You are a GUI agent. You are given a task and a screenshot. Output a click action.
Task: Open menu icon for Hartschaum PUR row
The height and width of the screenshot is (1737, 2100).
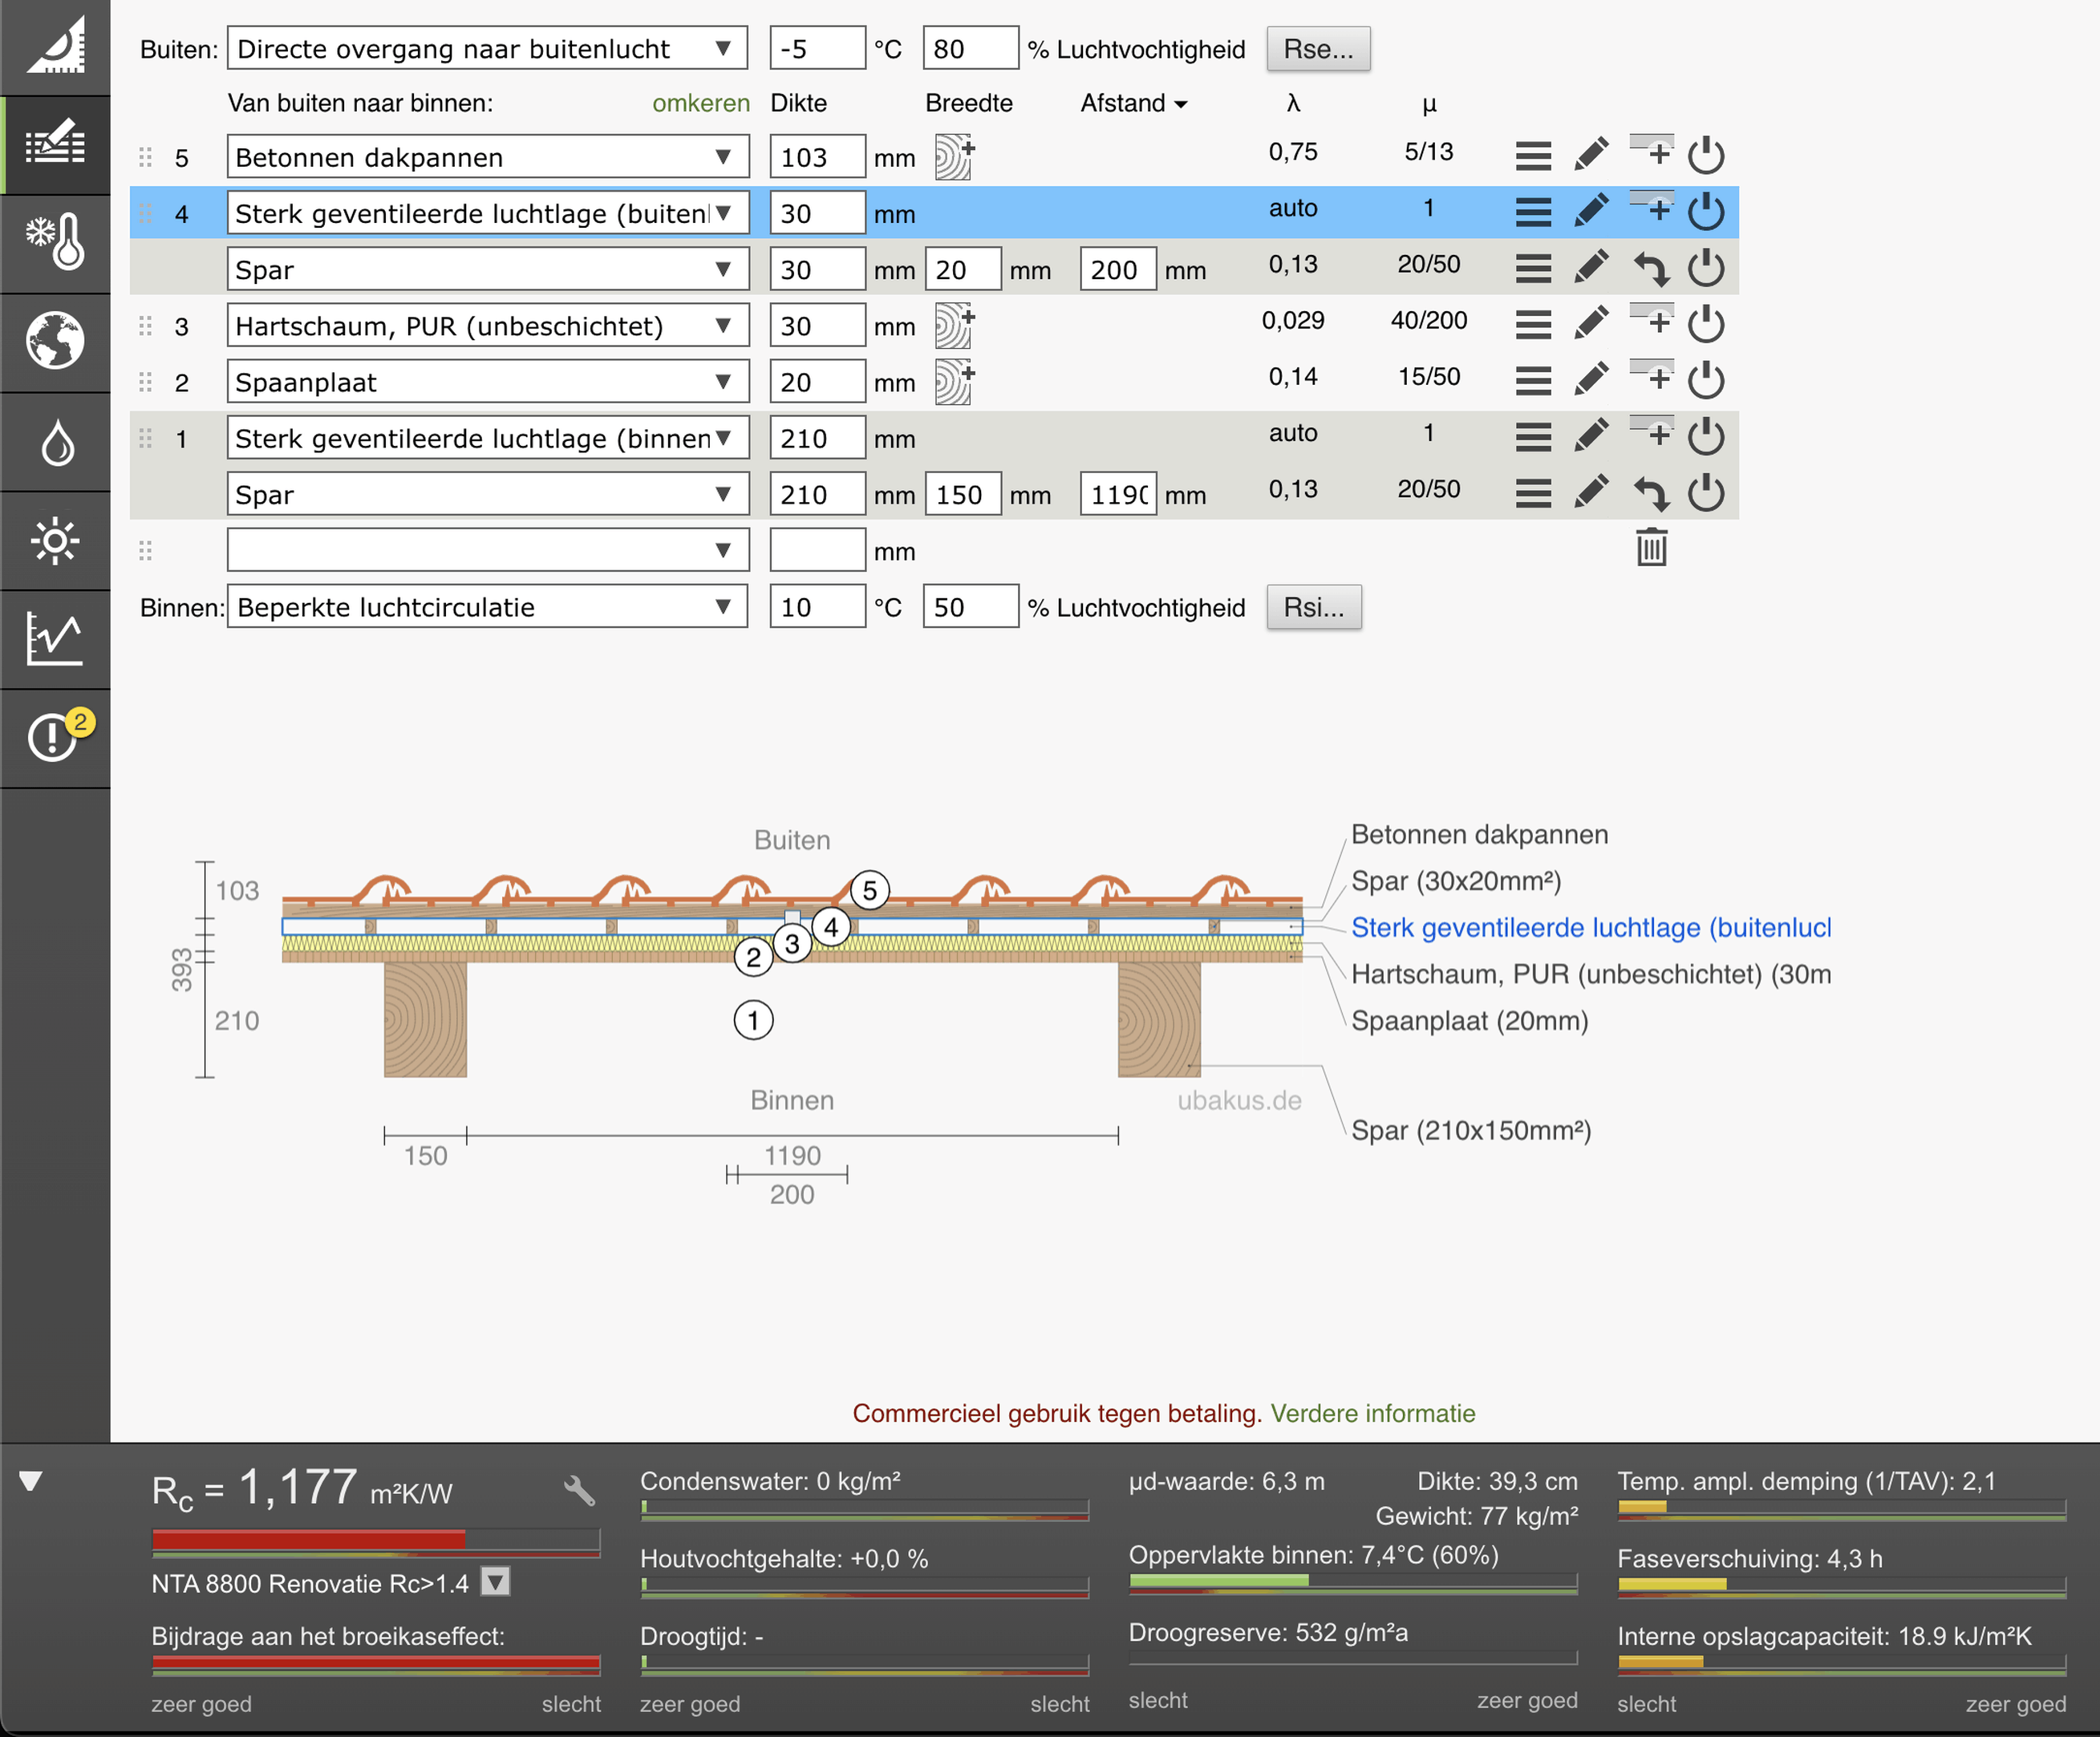pyautogui.click(x=1533, y=324)
